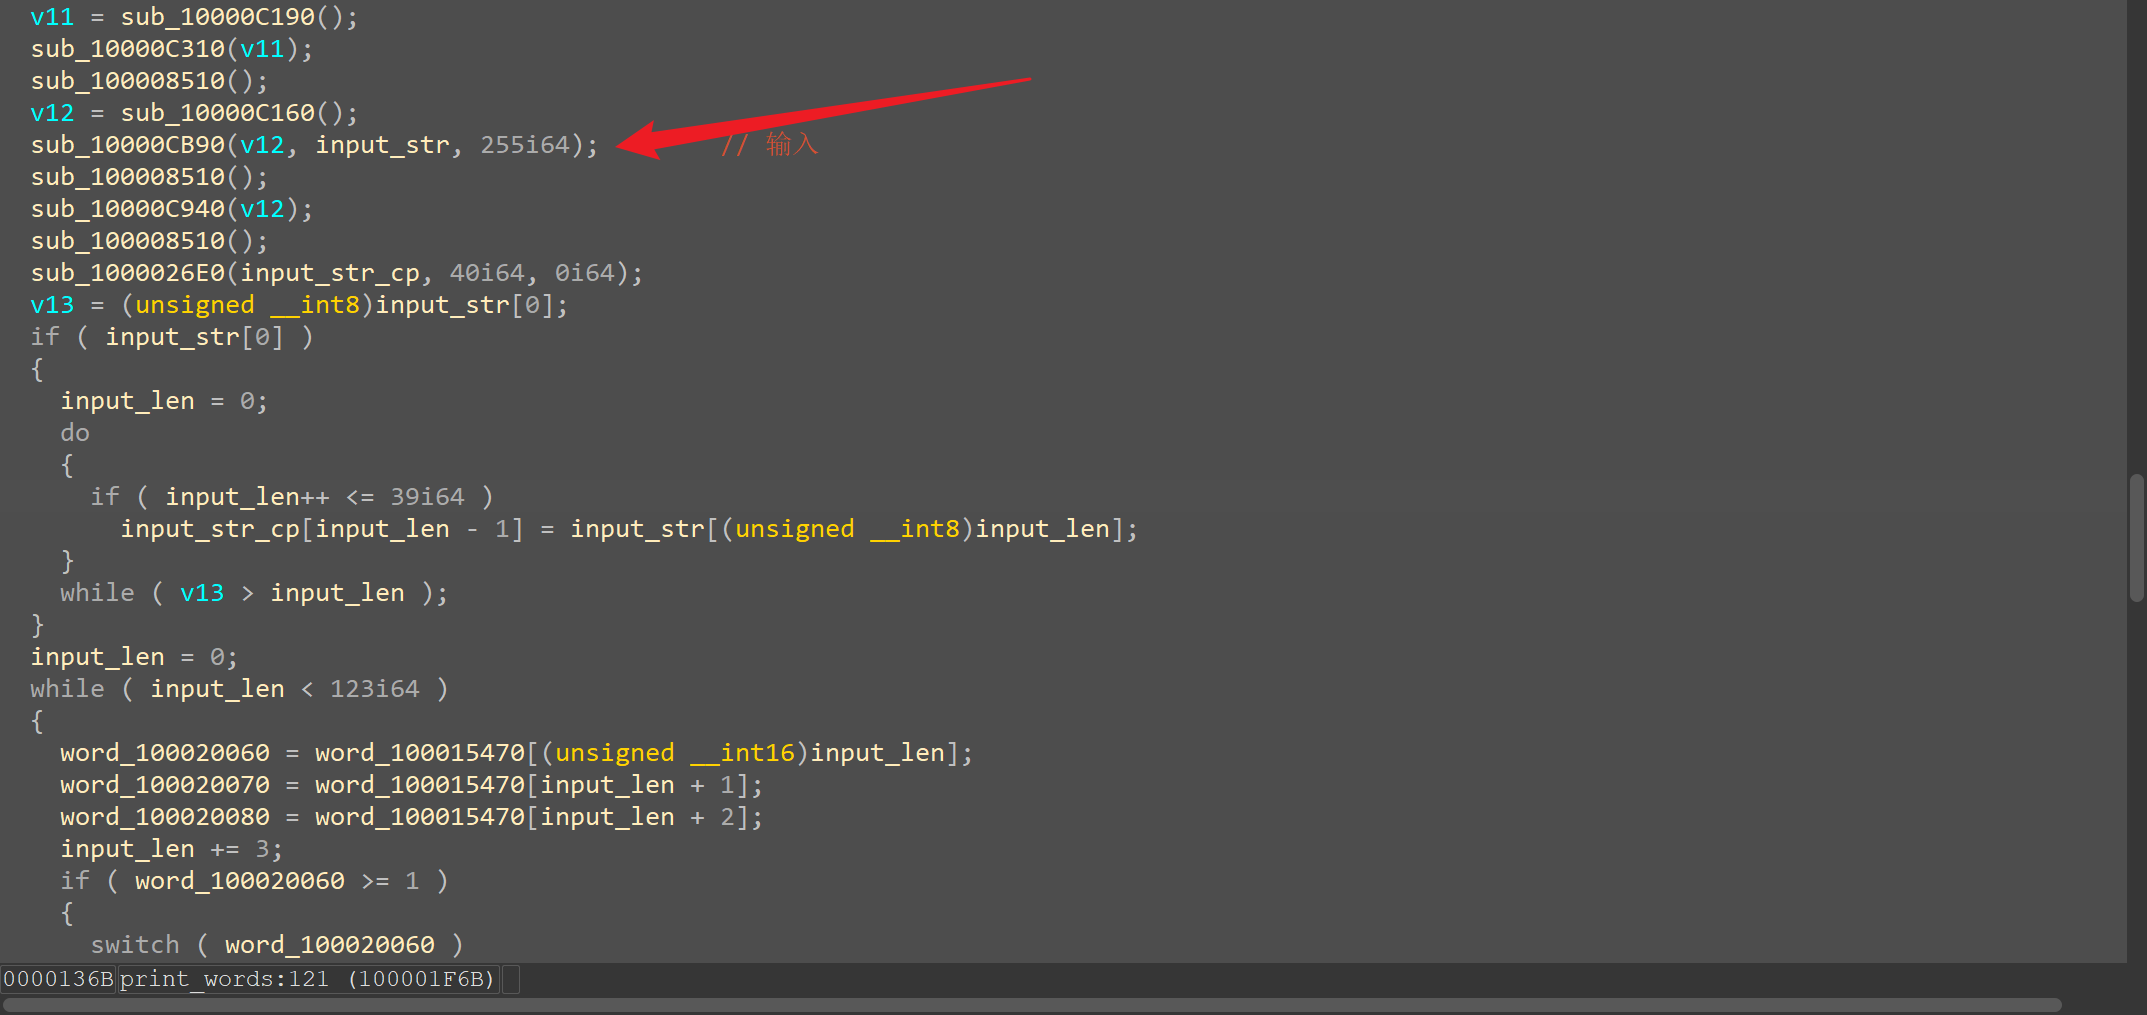Click the v13 variable being assigned

[52, 305]
